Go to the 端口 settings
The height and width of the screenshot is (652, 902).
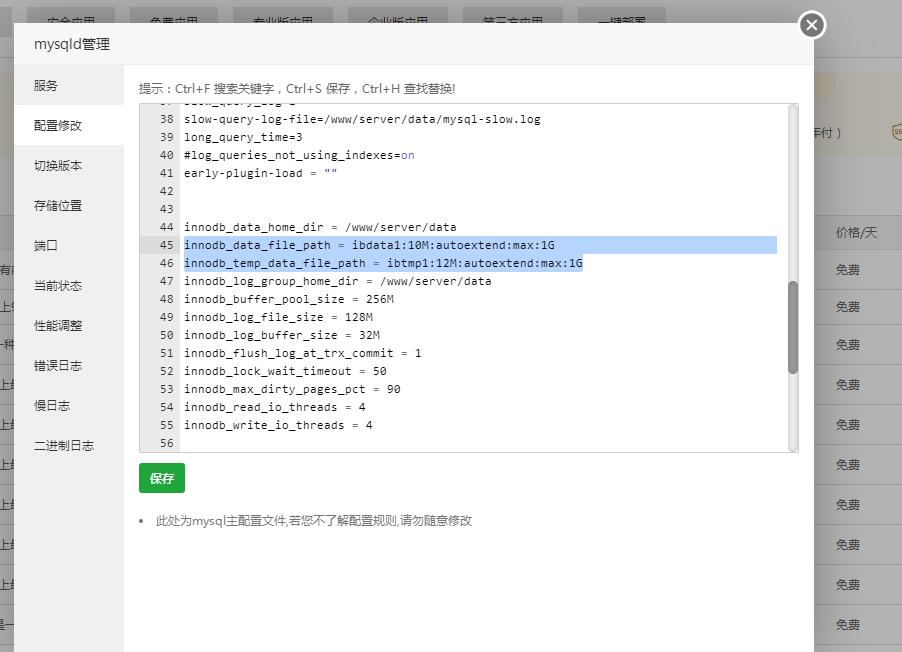pyautogui.click(x=46, y=246)
